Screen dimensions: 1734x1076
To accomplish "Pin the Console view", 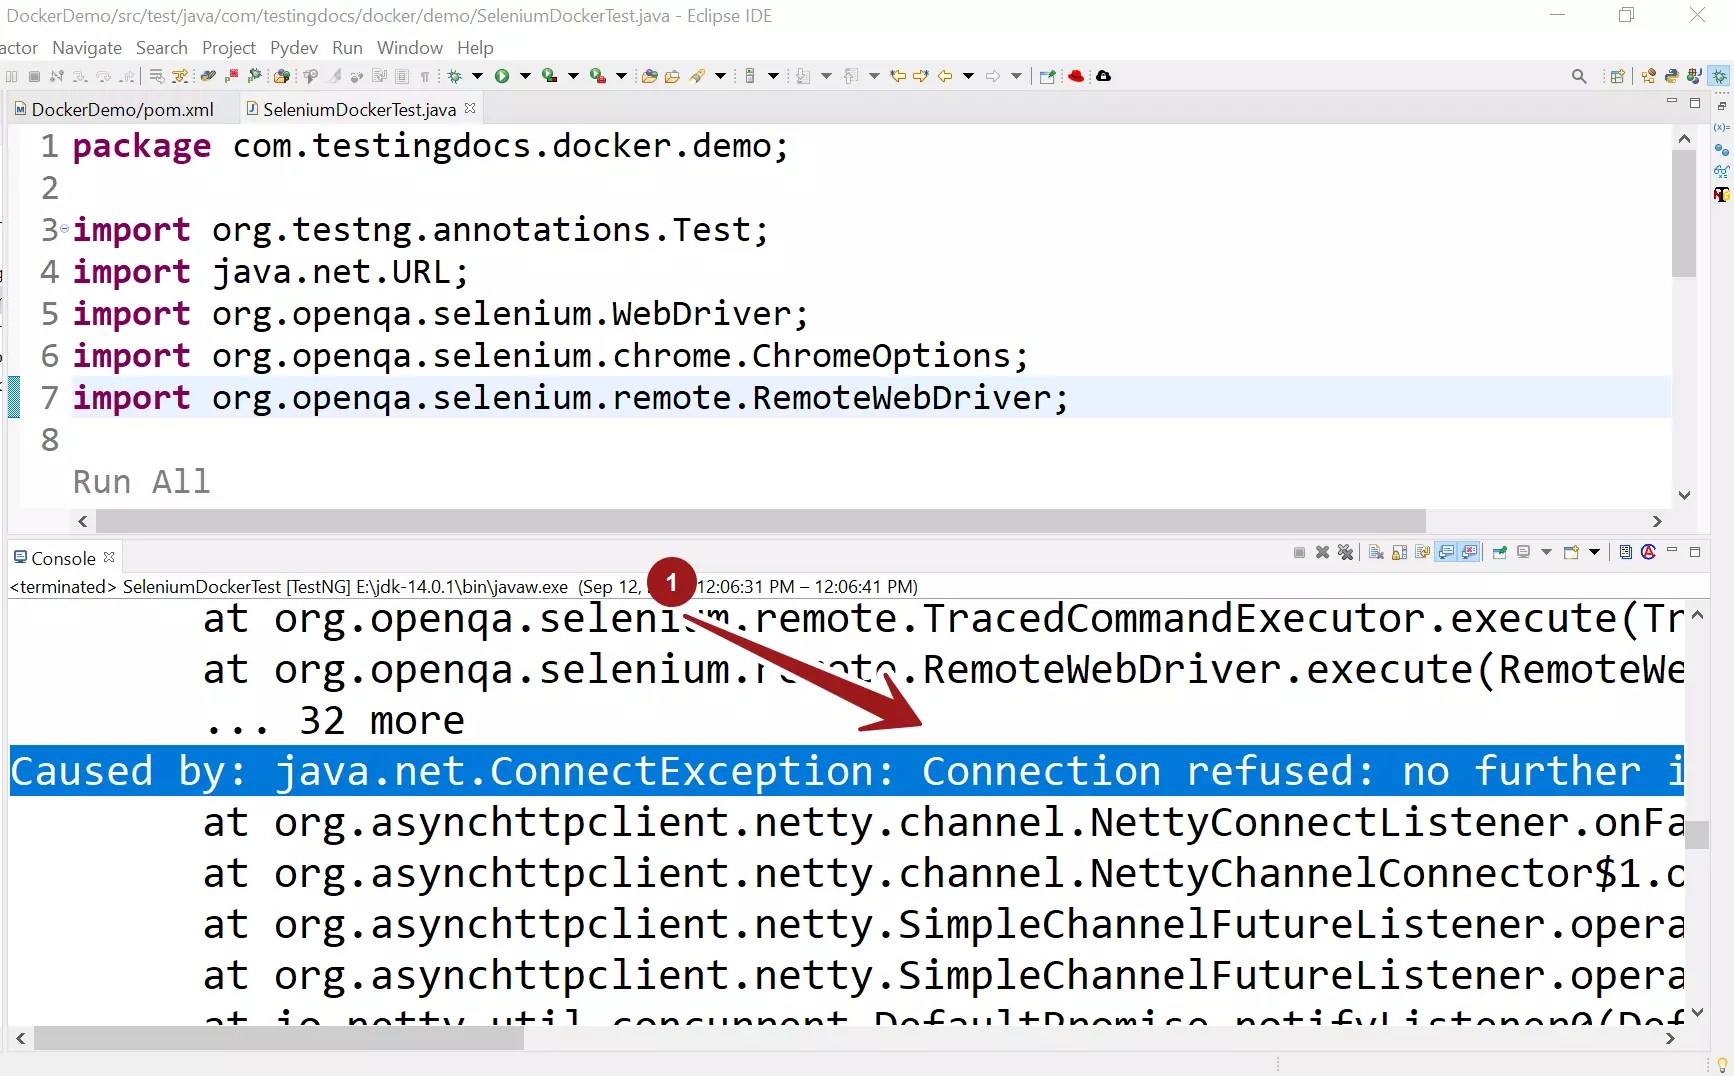I will pyautogui.click(x=1500, y=552).
